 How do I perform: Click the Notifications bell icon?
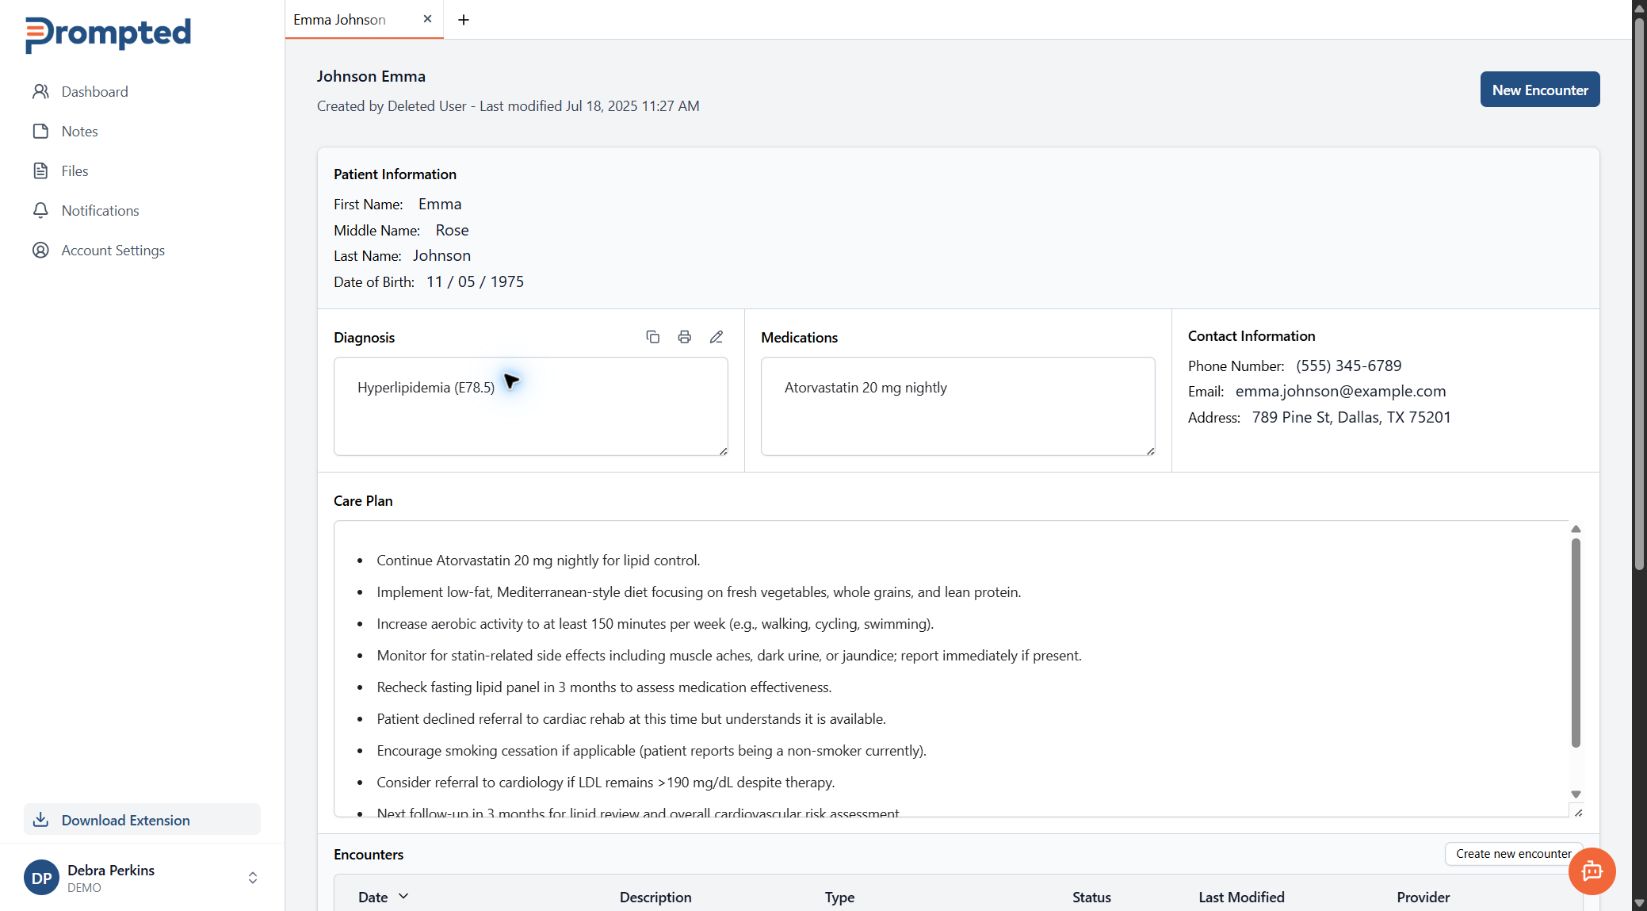click(41, 211)
